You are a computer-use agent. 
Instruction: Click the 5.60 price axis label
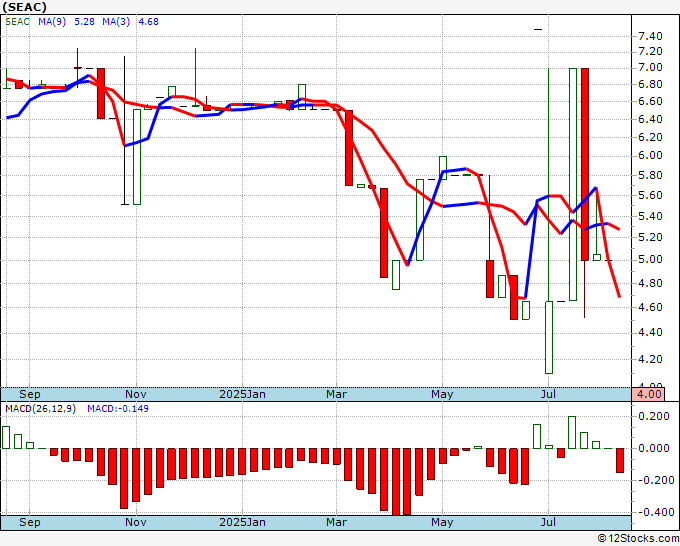point(651,196)
